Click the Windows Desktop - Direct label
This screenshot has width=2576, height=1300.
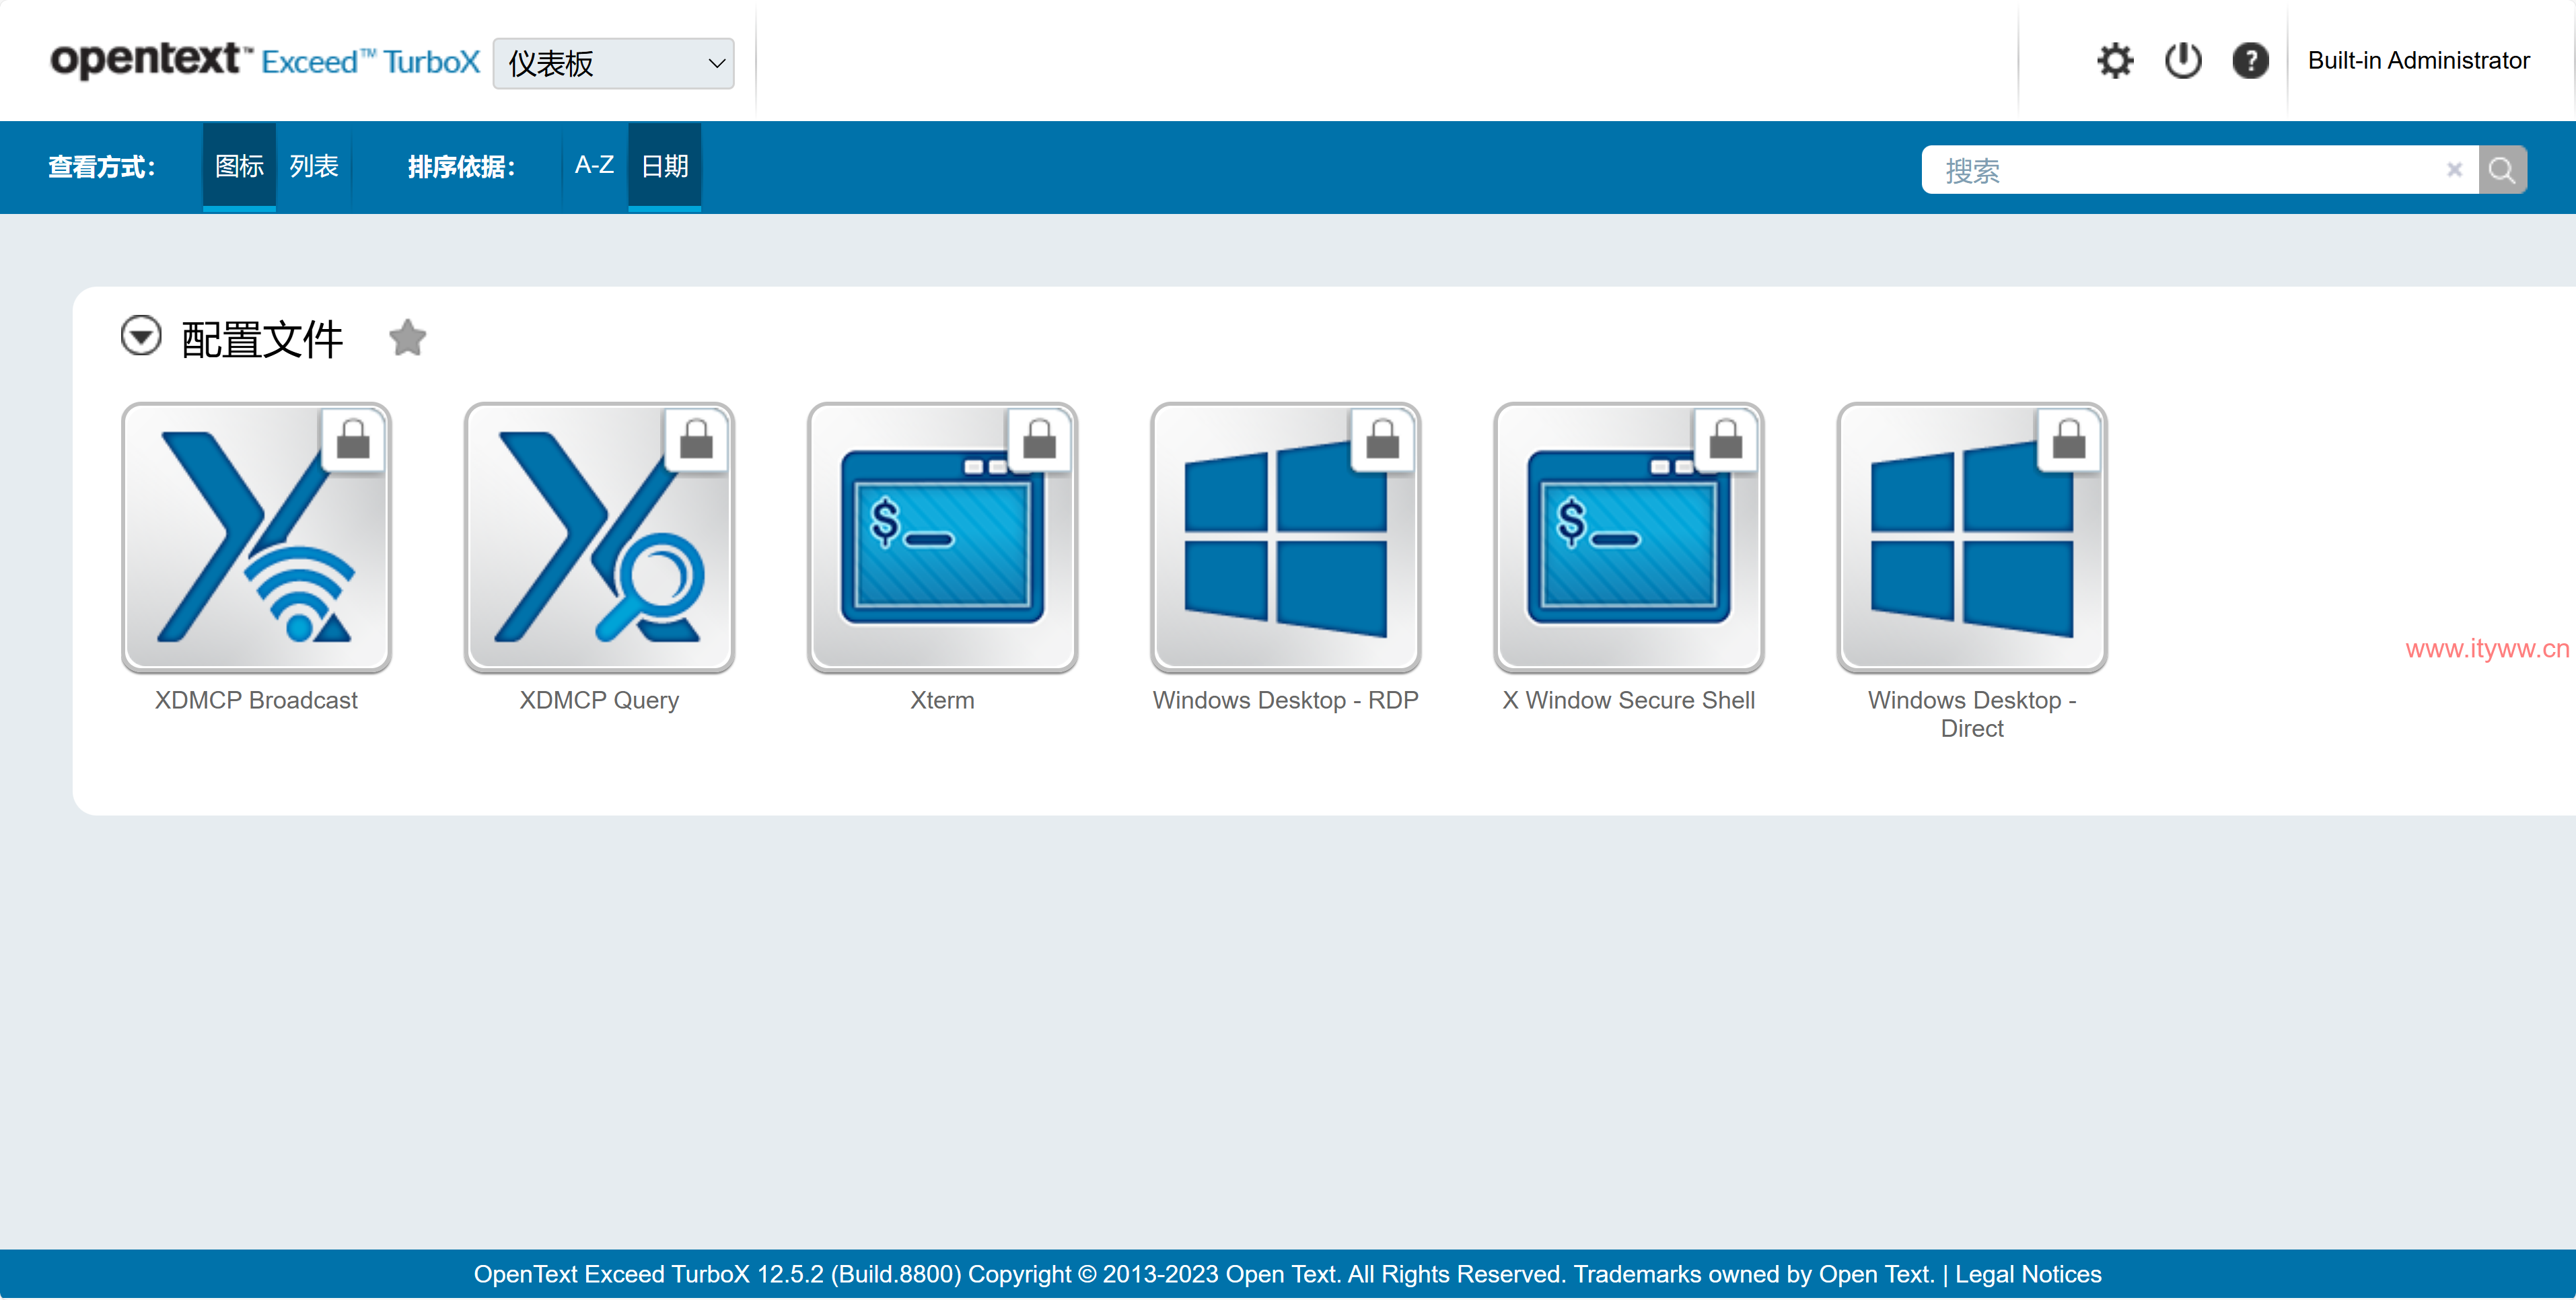pyautogui.click(x=1971, y=714)
